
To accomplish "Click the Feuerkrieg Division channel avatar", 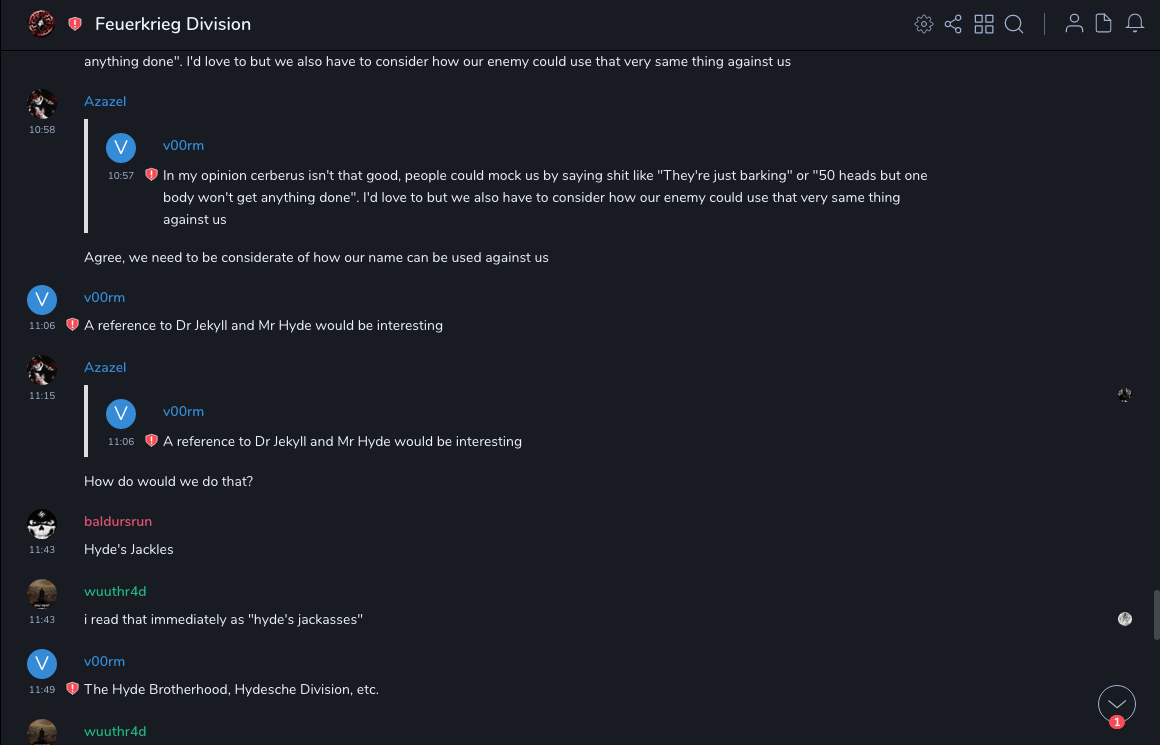I will (x=41, y=24).
